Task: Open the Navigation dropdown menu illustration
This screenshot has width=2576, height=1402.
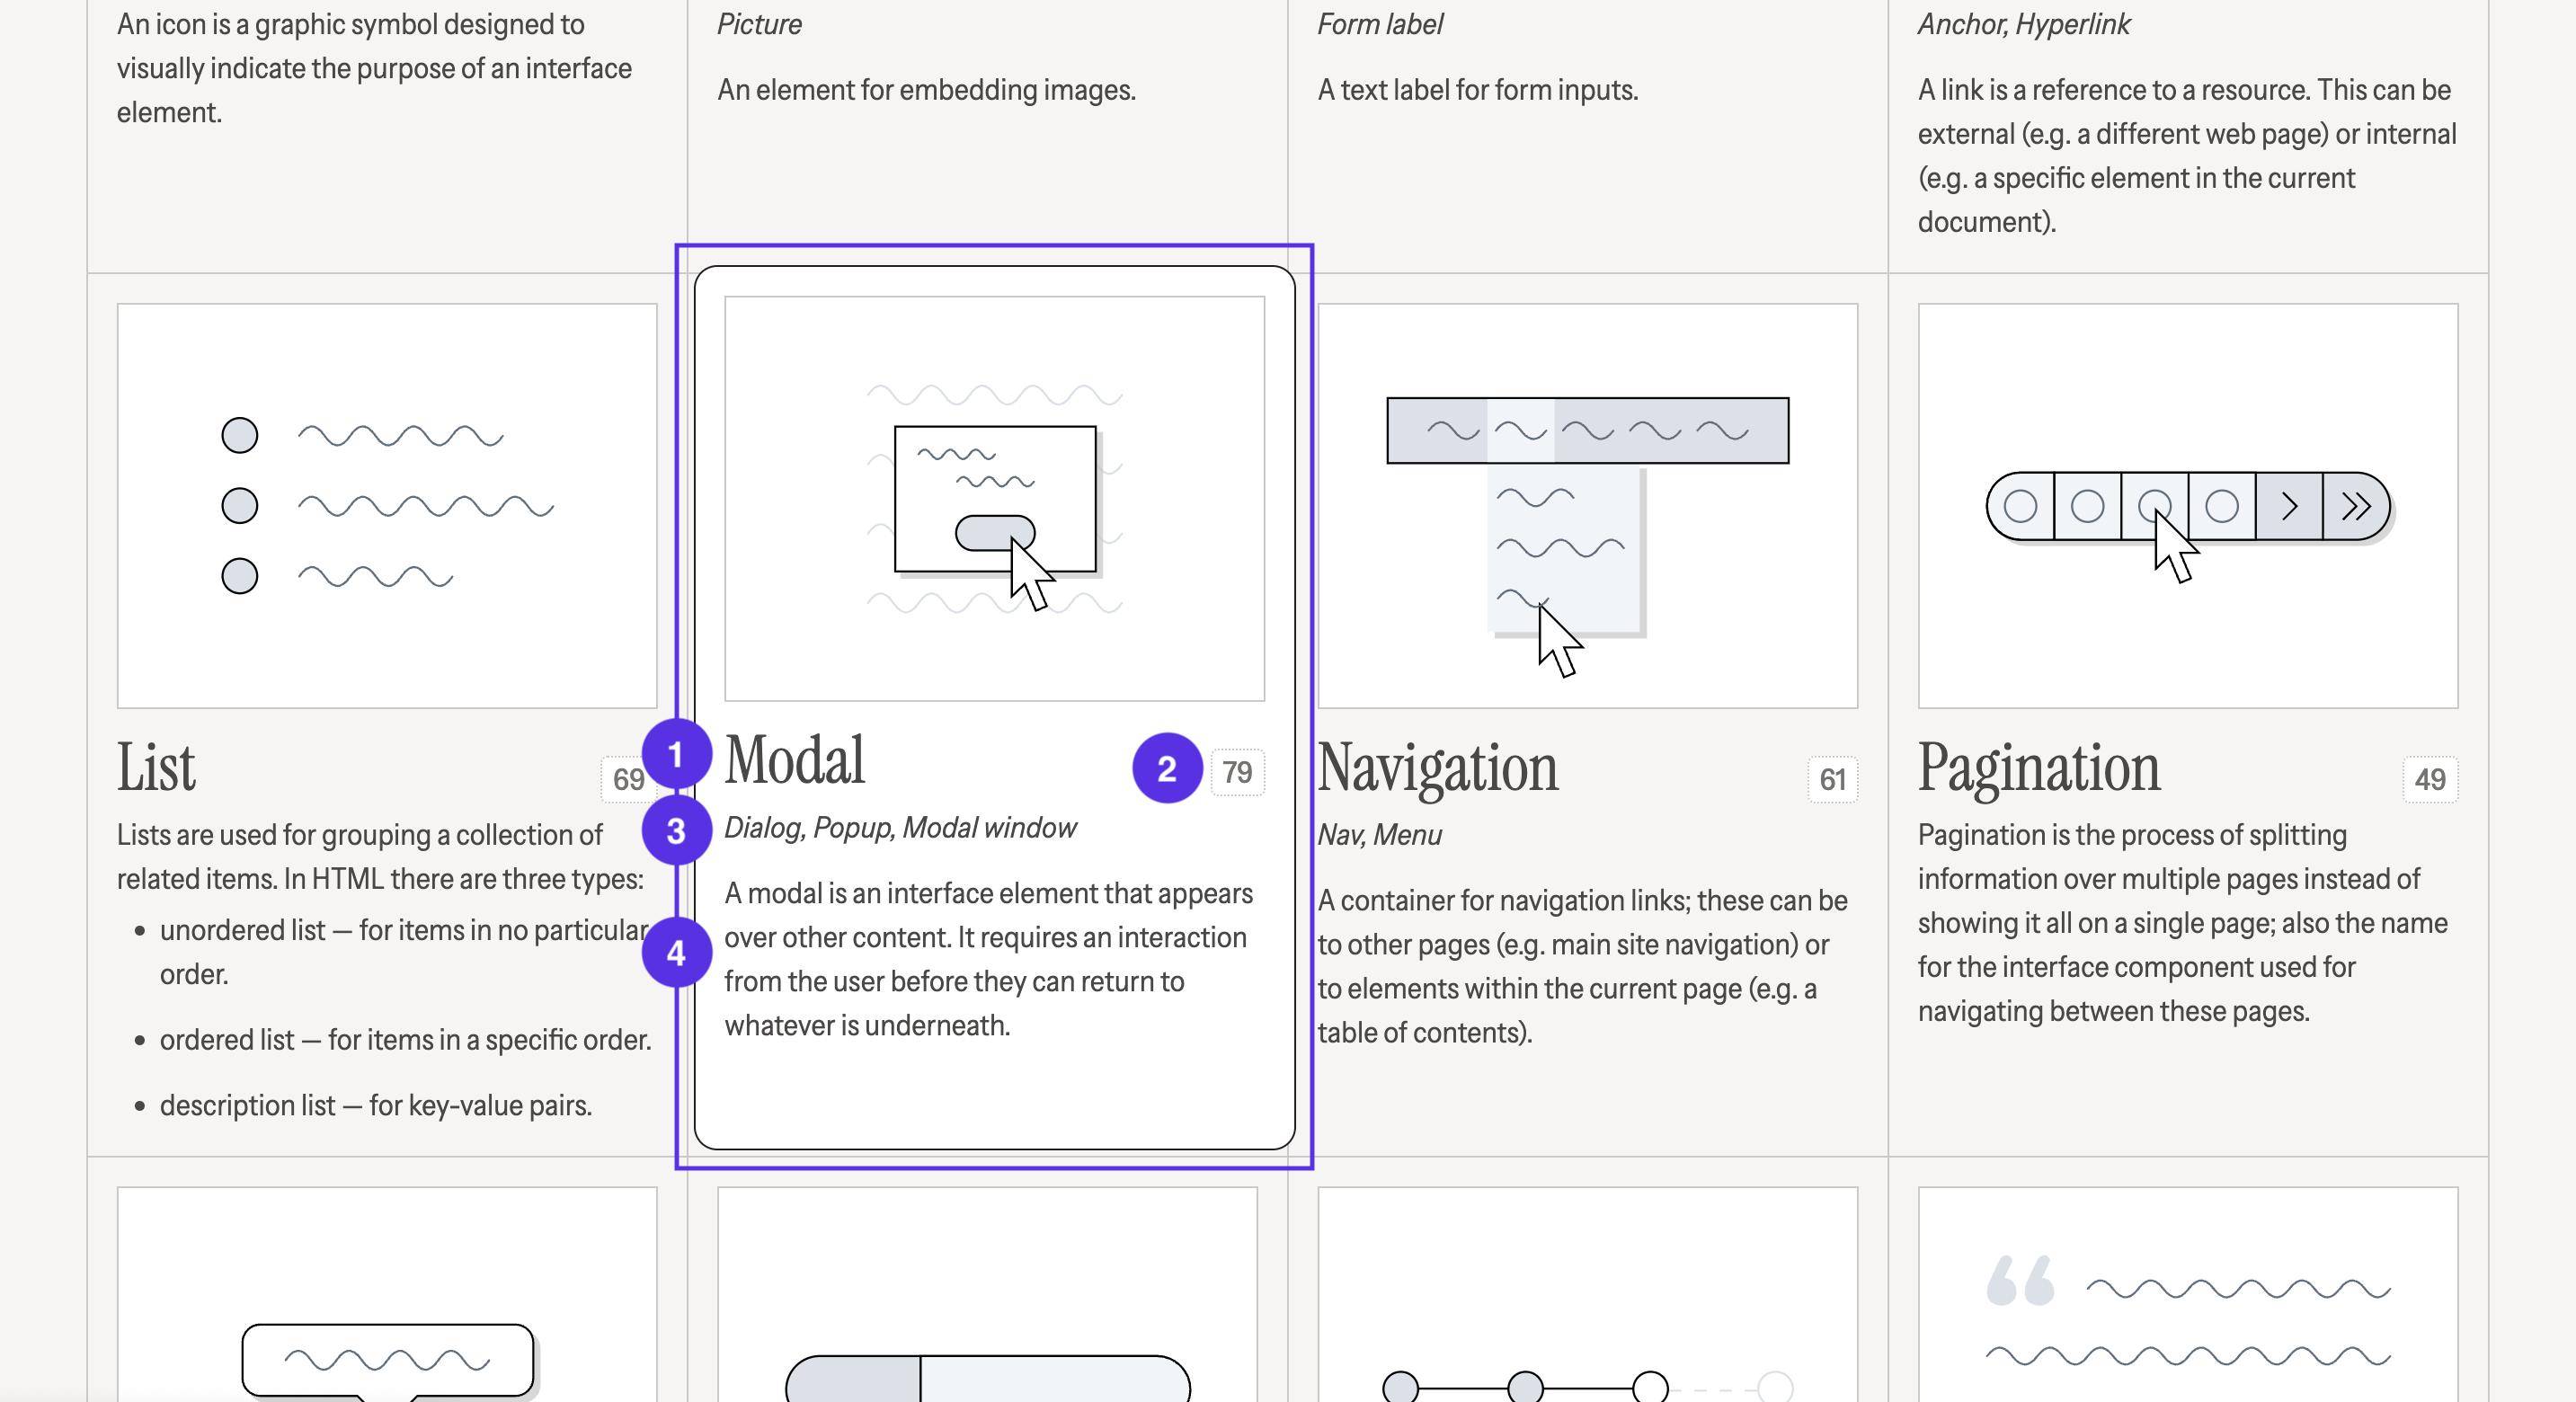Action: click(1587, 506)
